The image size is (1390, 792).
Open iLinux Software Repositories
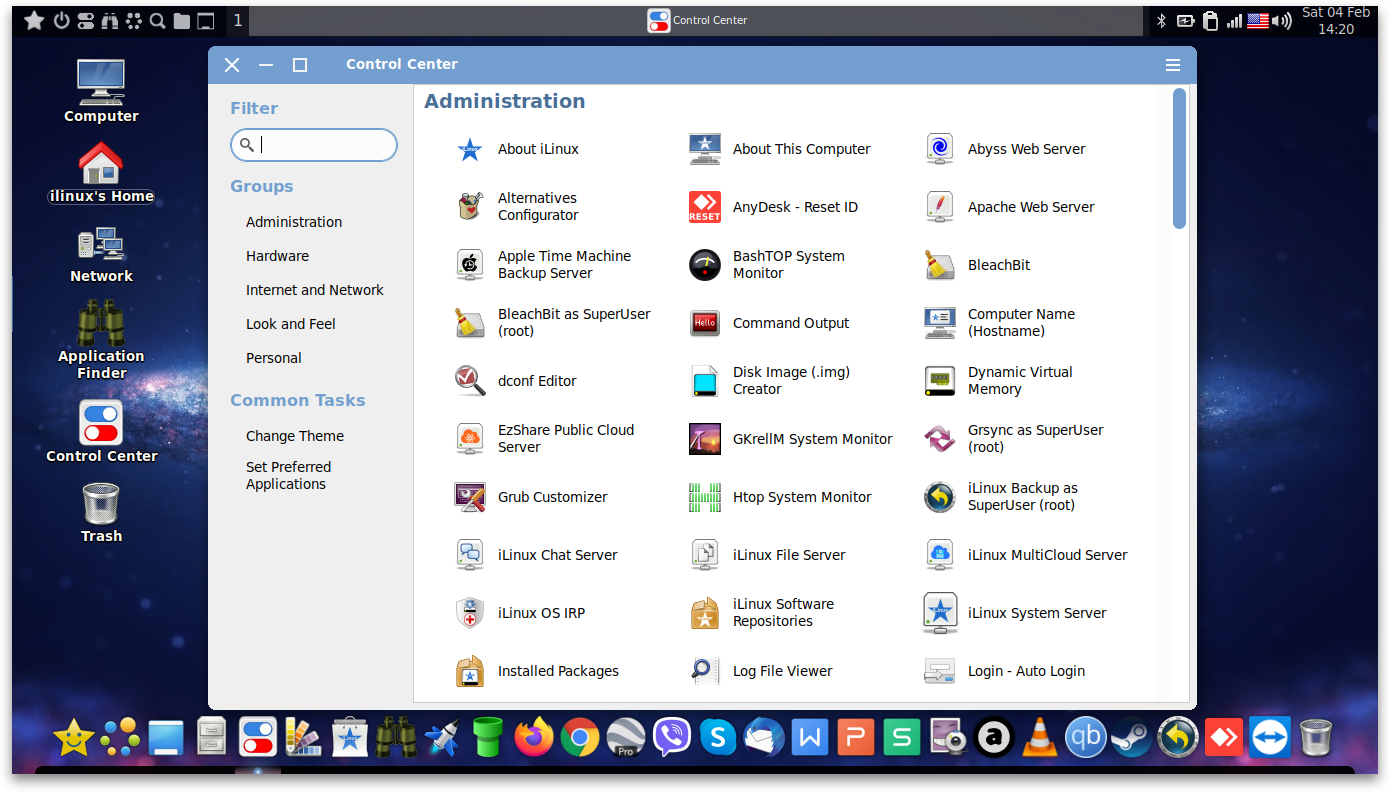(x=762, y=613)
